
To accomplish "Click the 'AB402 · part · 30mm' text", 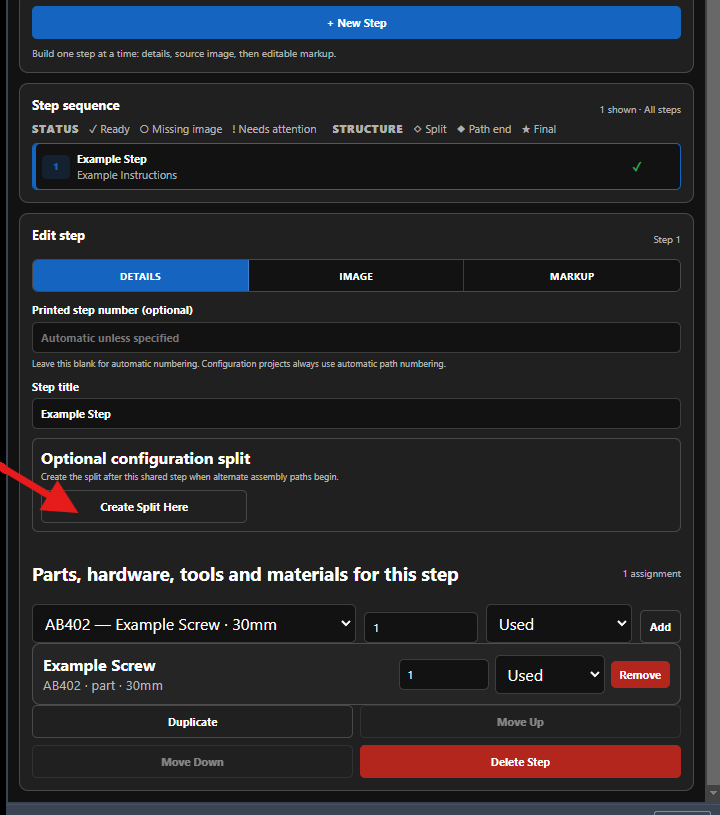I will coord(102,686).
